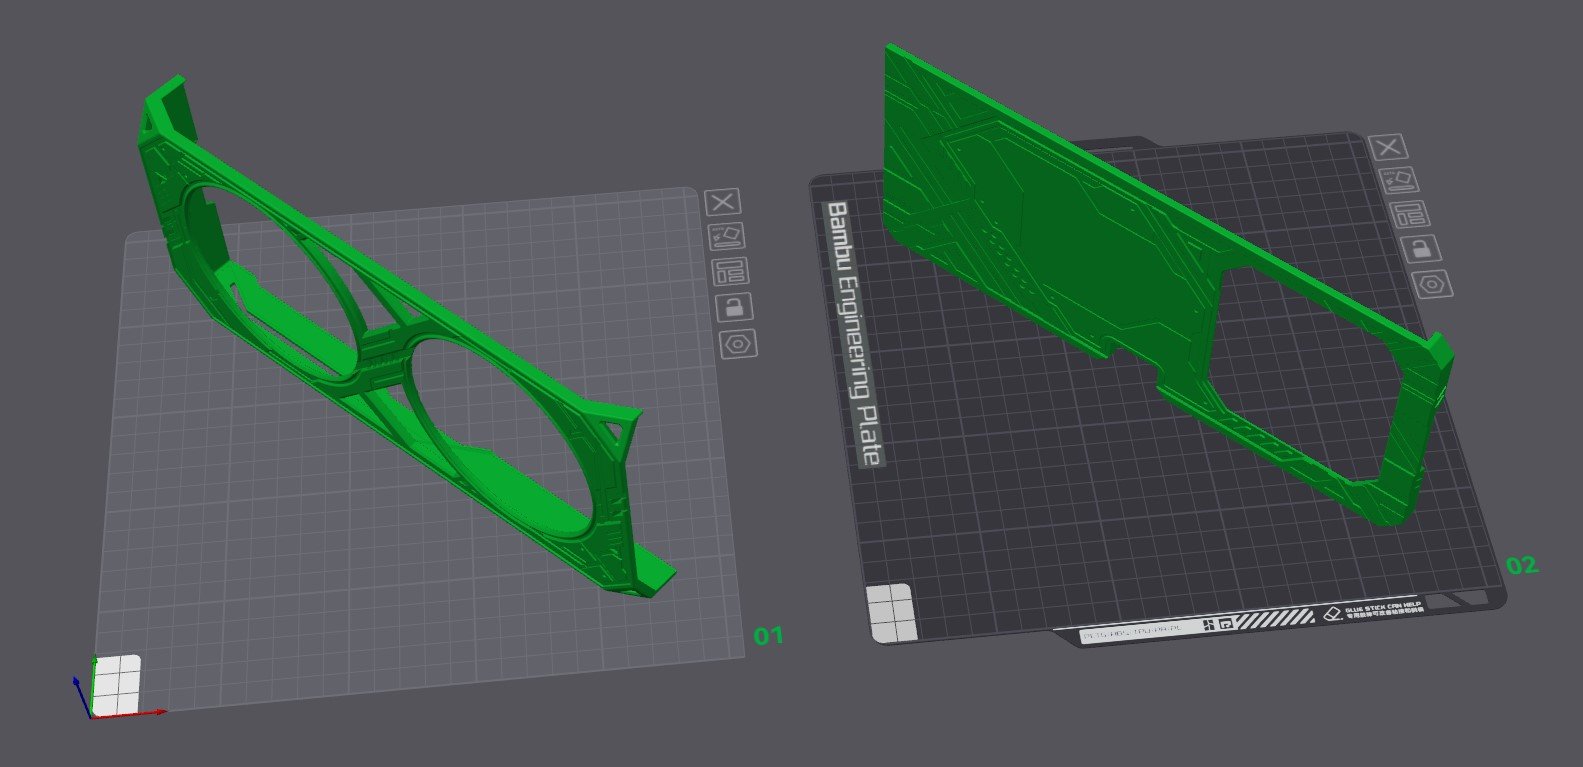Delete plate 02 with its X icon
Screen dimensions: 1583x767
point(1387,148)
